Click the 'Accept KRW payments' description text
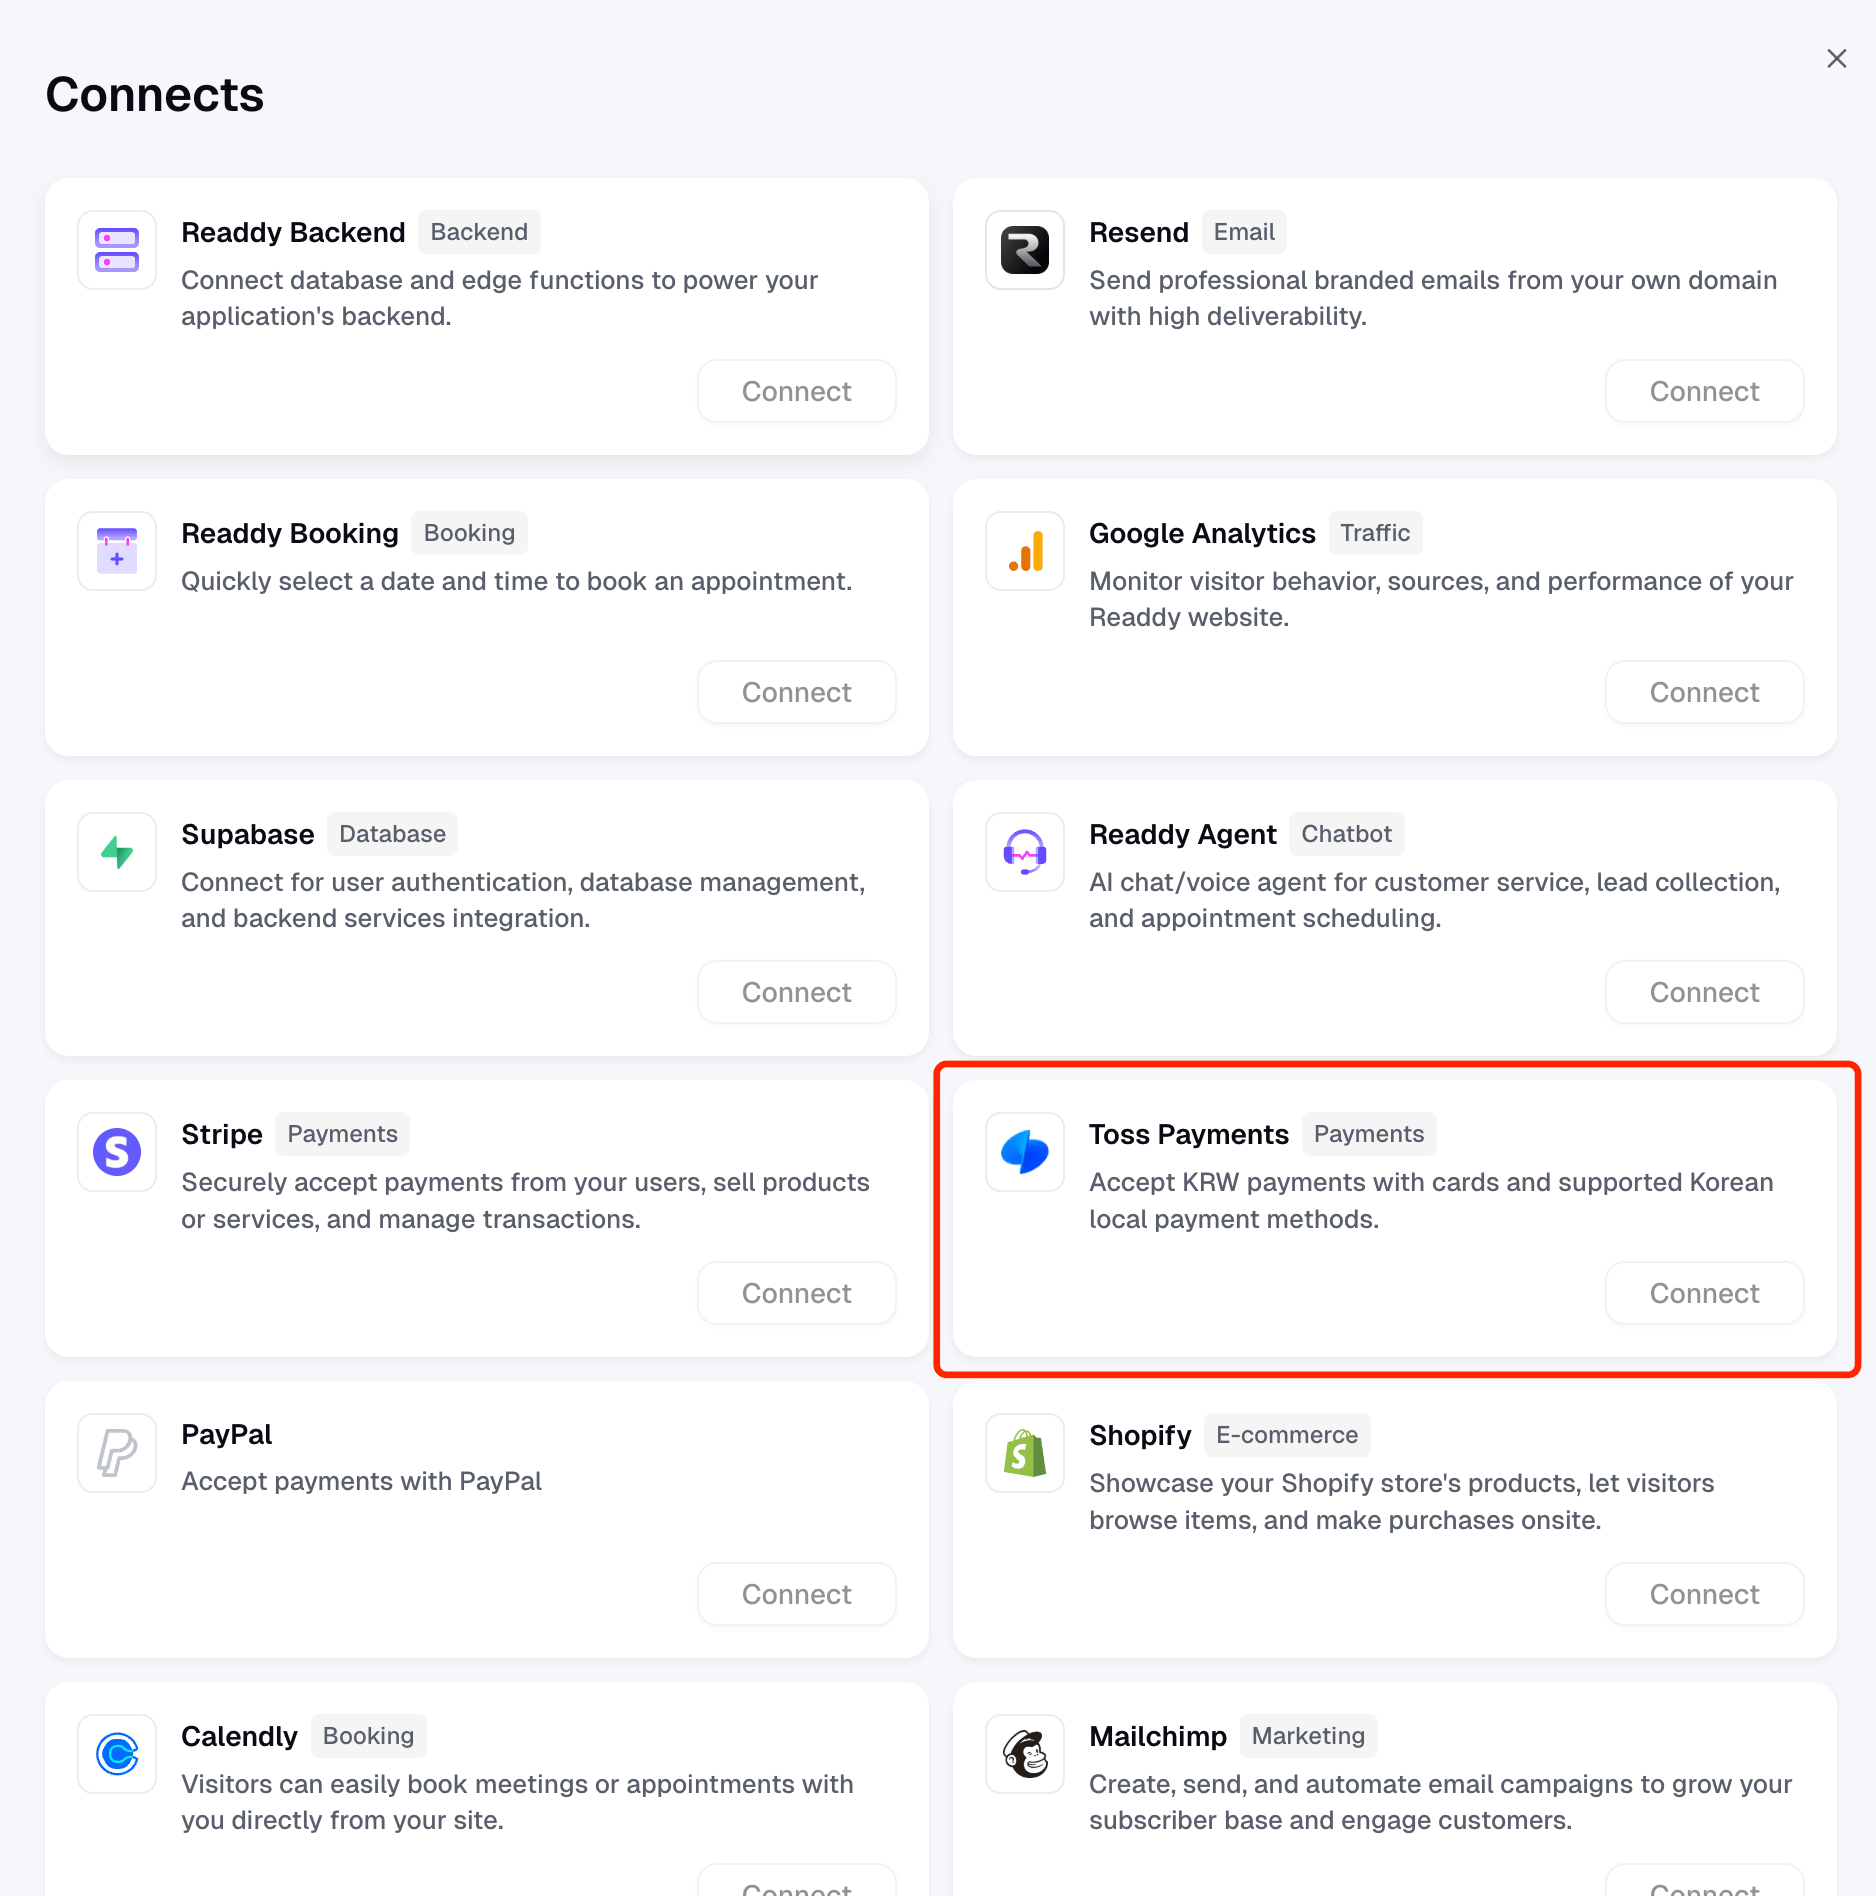1876x1896 pixels. click(1431, 1201)
